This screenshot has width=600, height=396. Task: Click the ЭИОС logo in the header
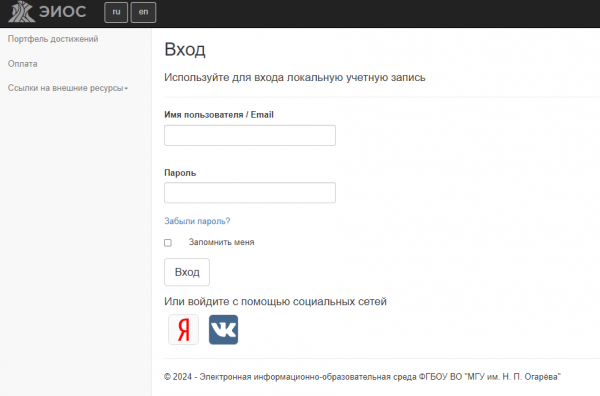(47, 11)
